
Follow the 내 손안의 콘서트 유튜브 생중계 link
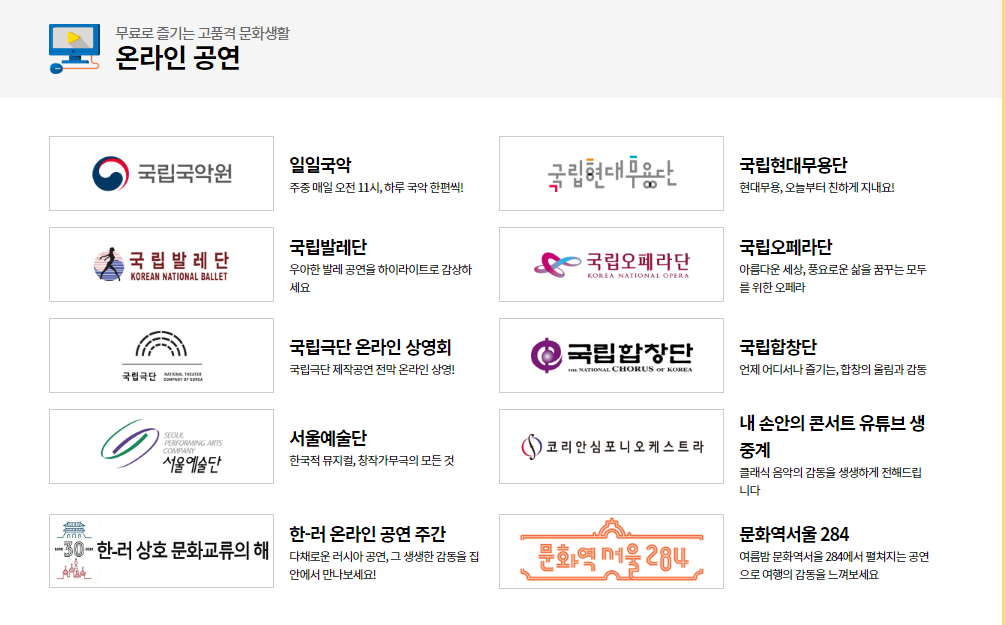click(832, 437)
